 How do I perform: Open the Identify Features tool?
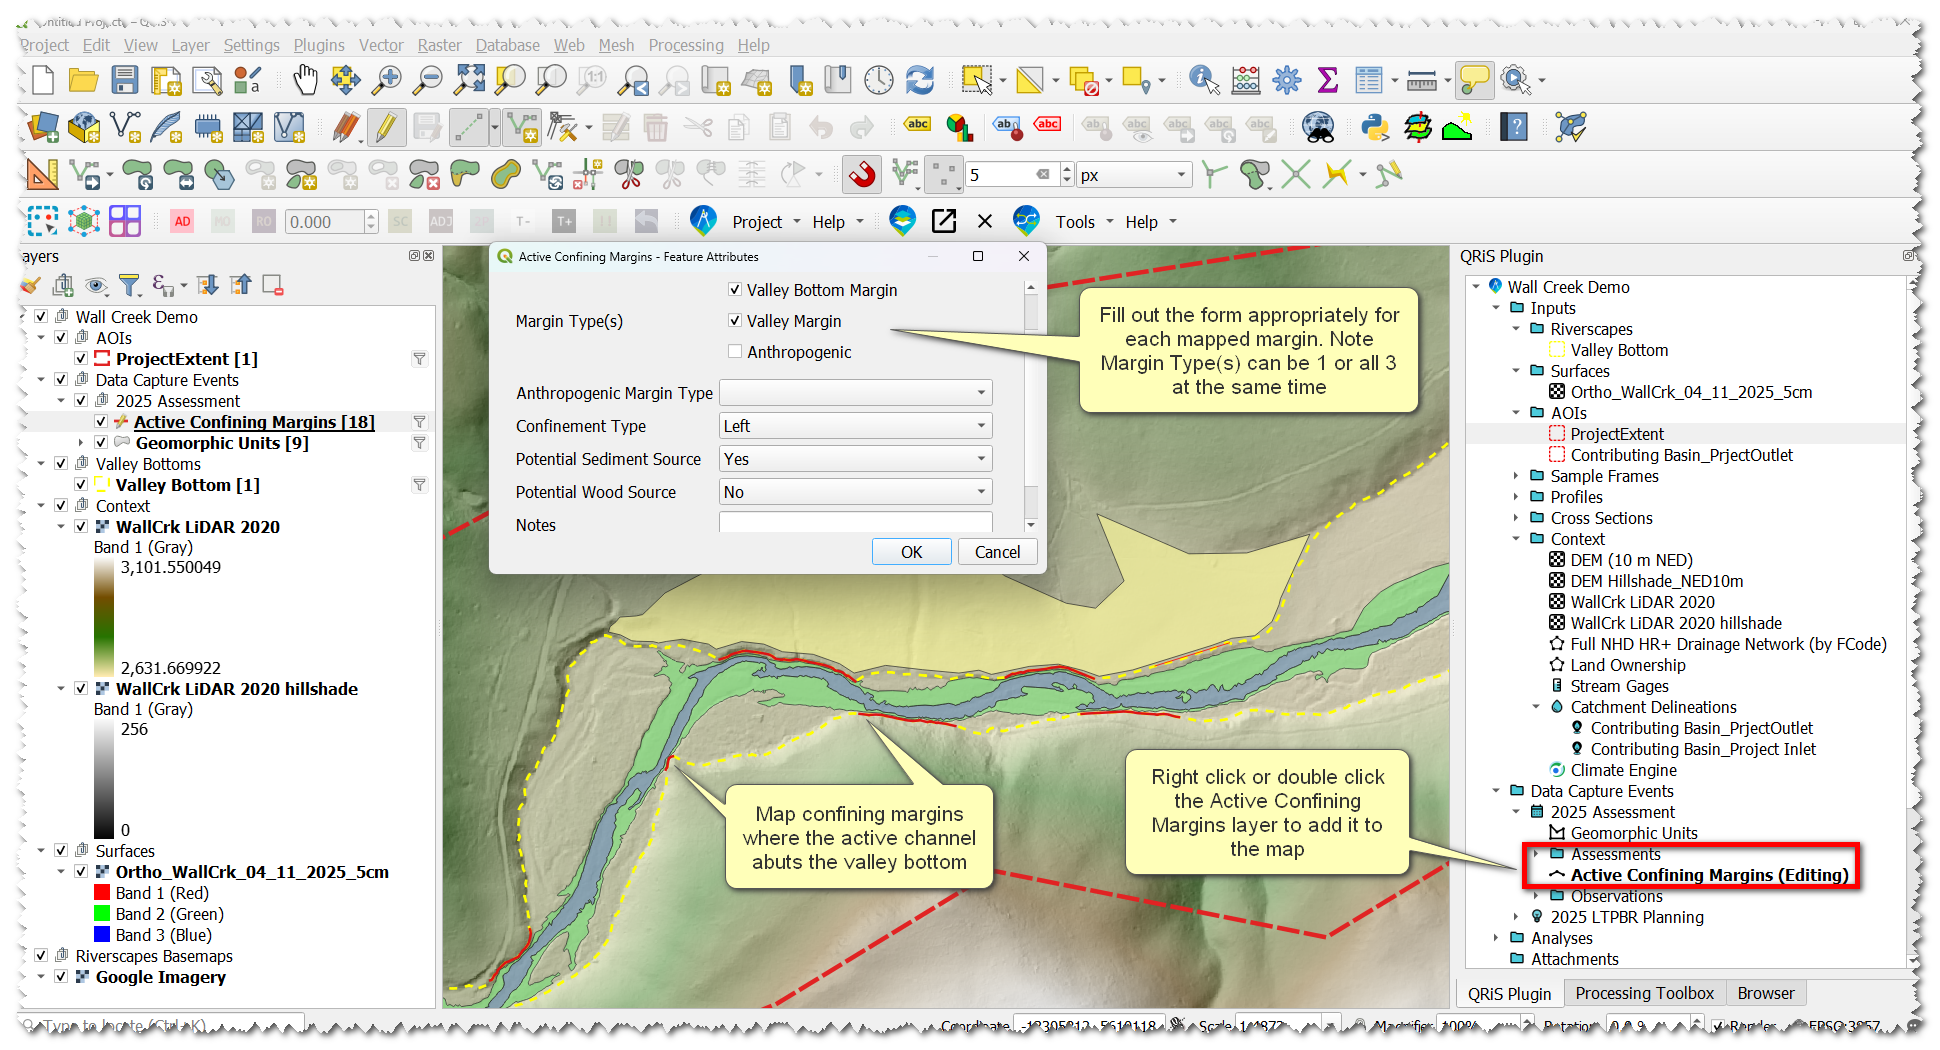[x=1204, y=80]
